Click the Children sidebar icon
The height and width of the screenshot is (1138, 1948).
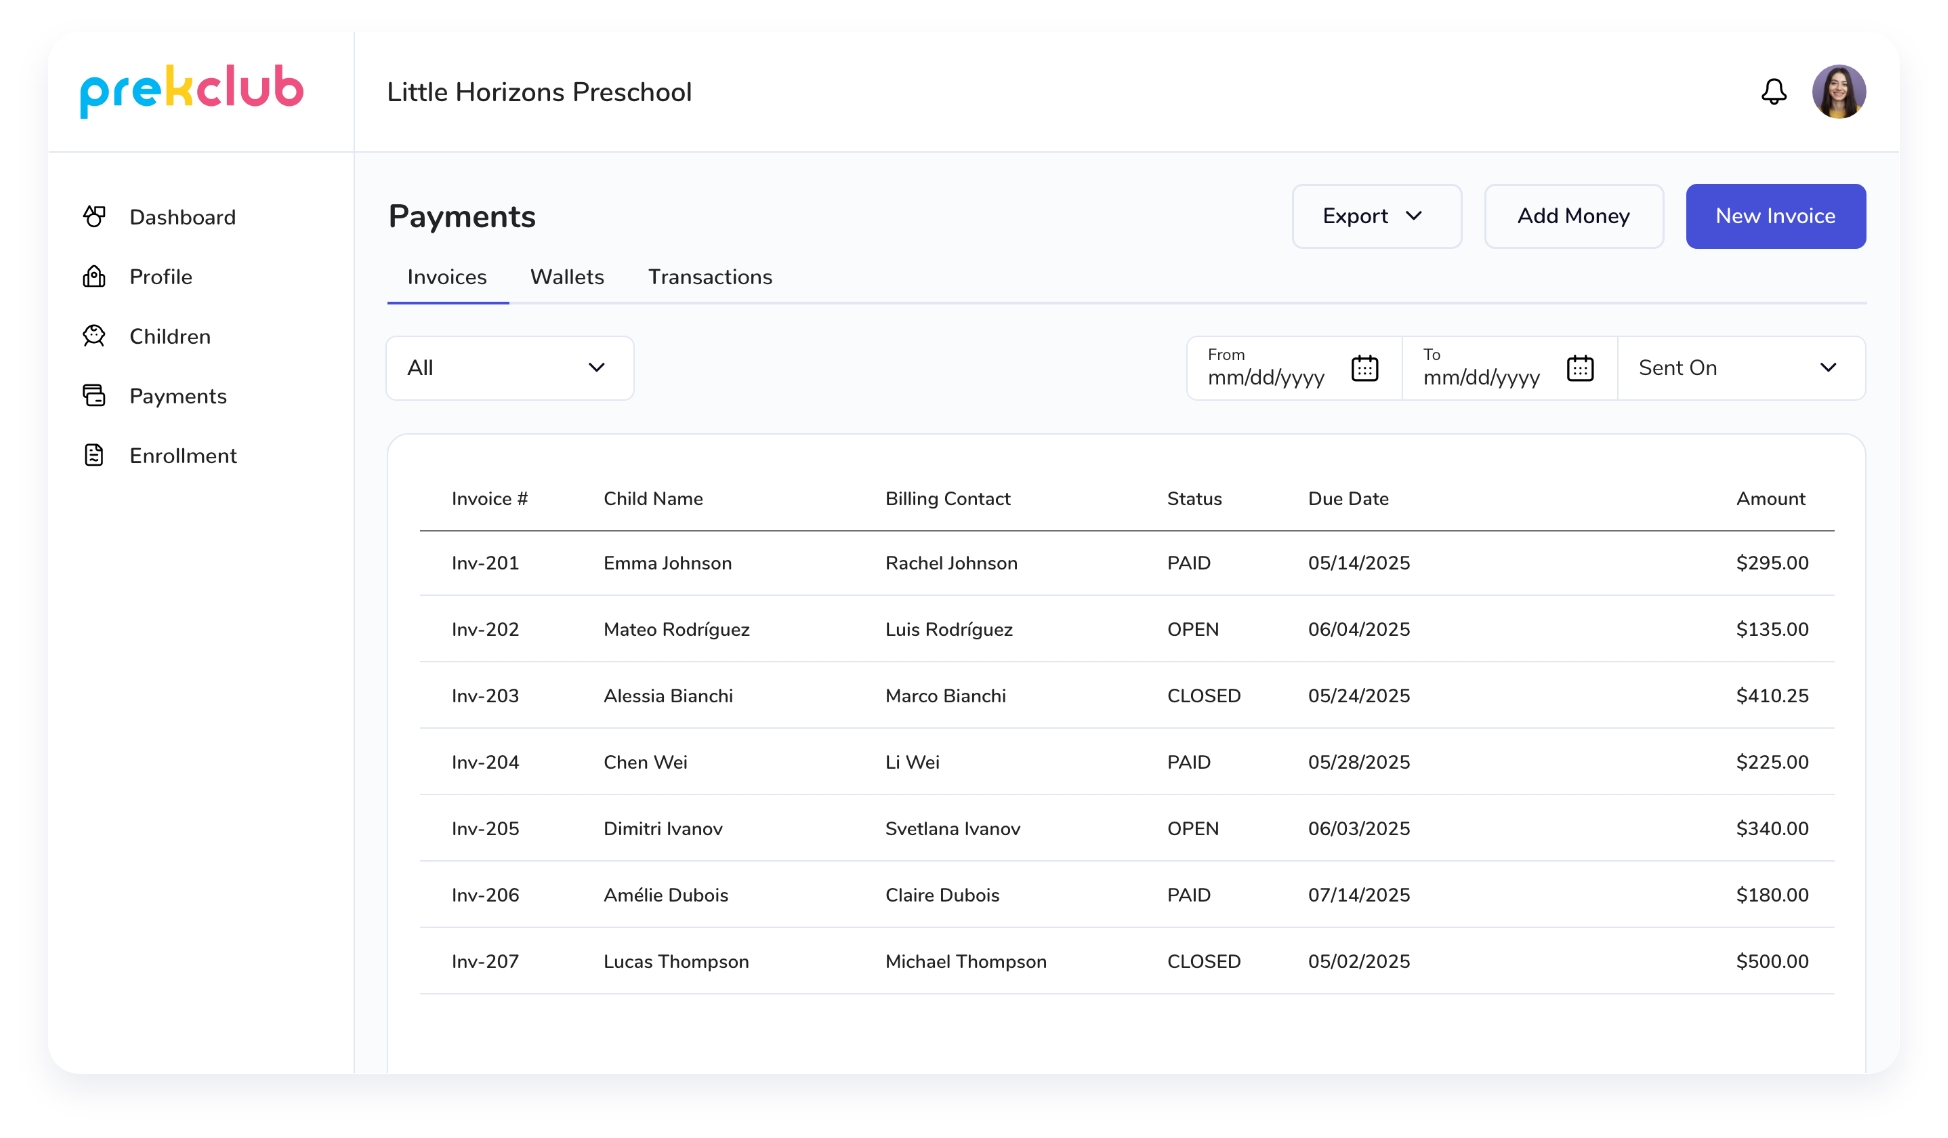point(94,336)
